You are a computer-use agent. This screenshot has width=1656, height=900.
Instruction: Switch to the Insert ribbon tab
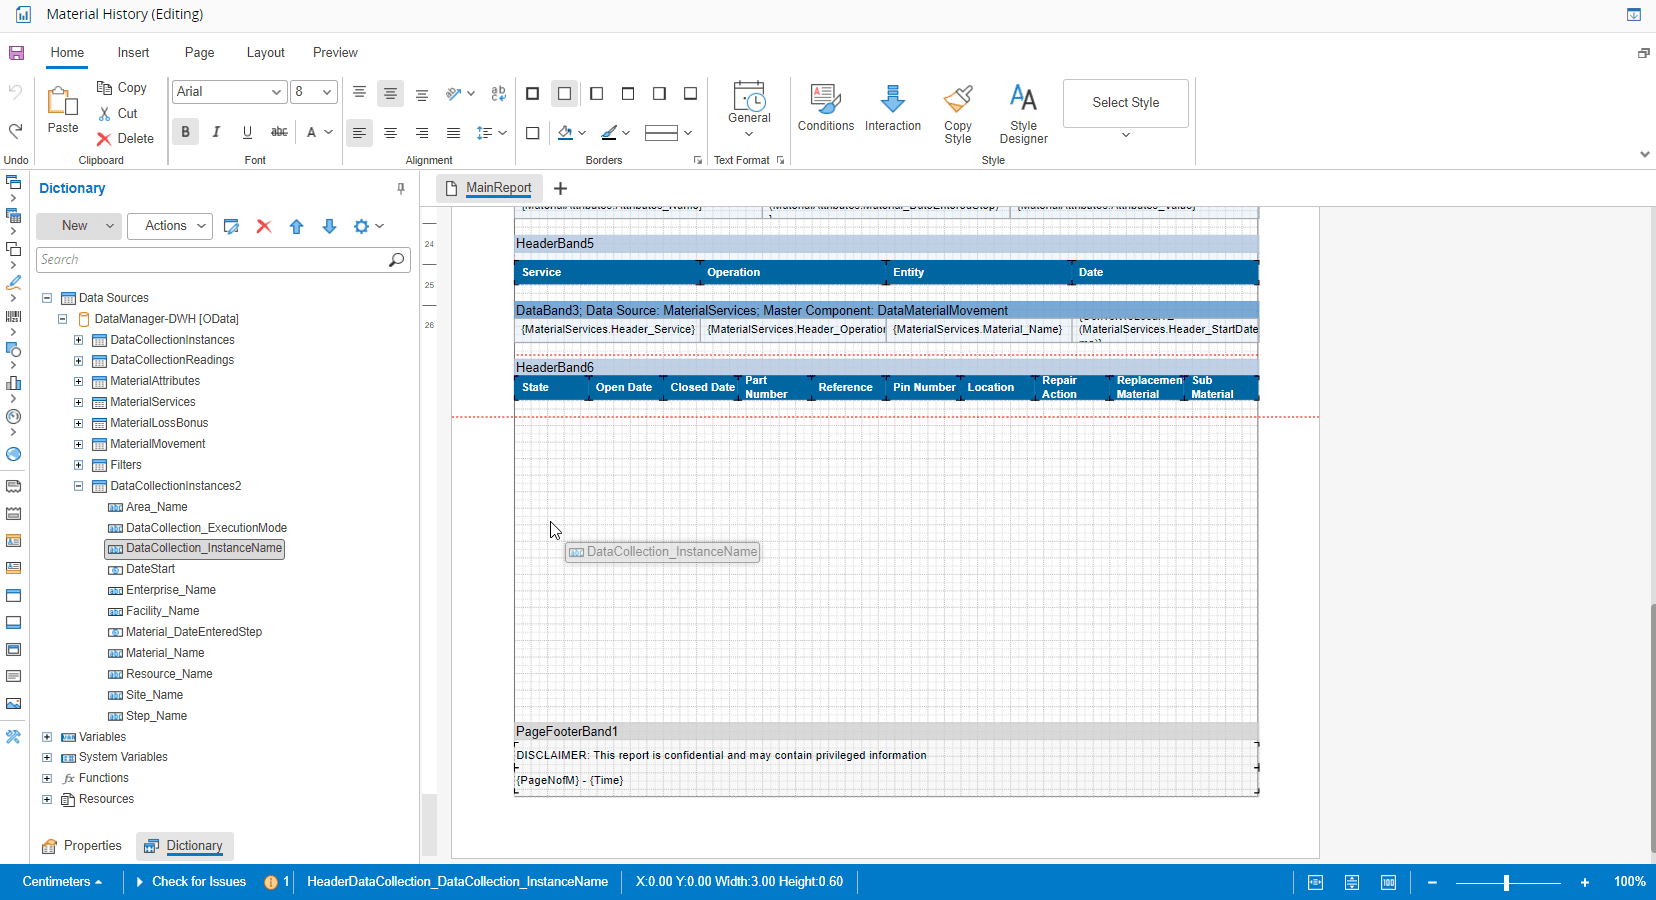(x=133, y=53)
